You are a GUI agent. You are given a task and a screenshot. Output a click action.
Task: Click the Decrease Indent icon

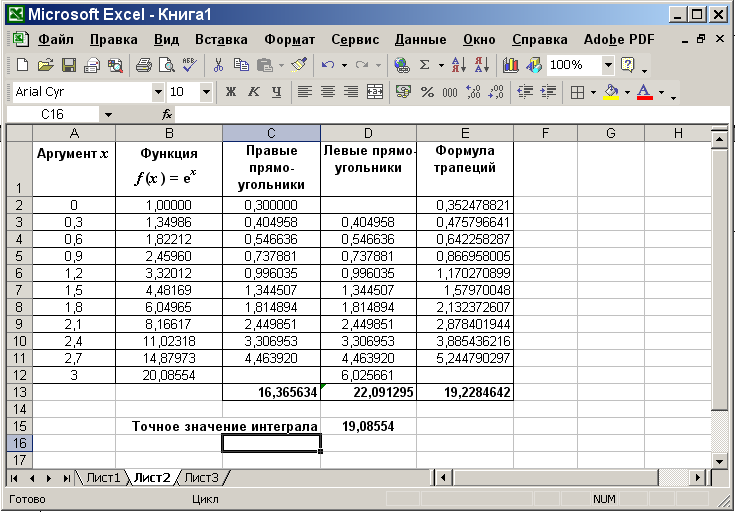[525, 92]
